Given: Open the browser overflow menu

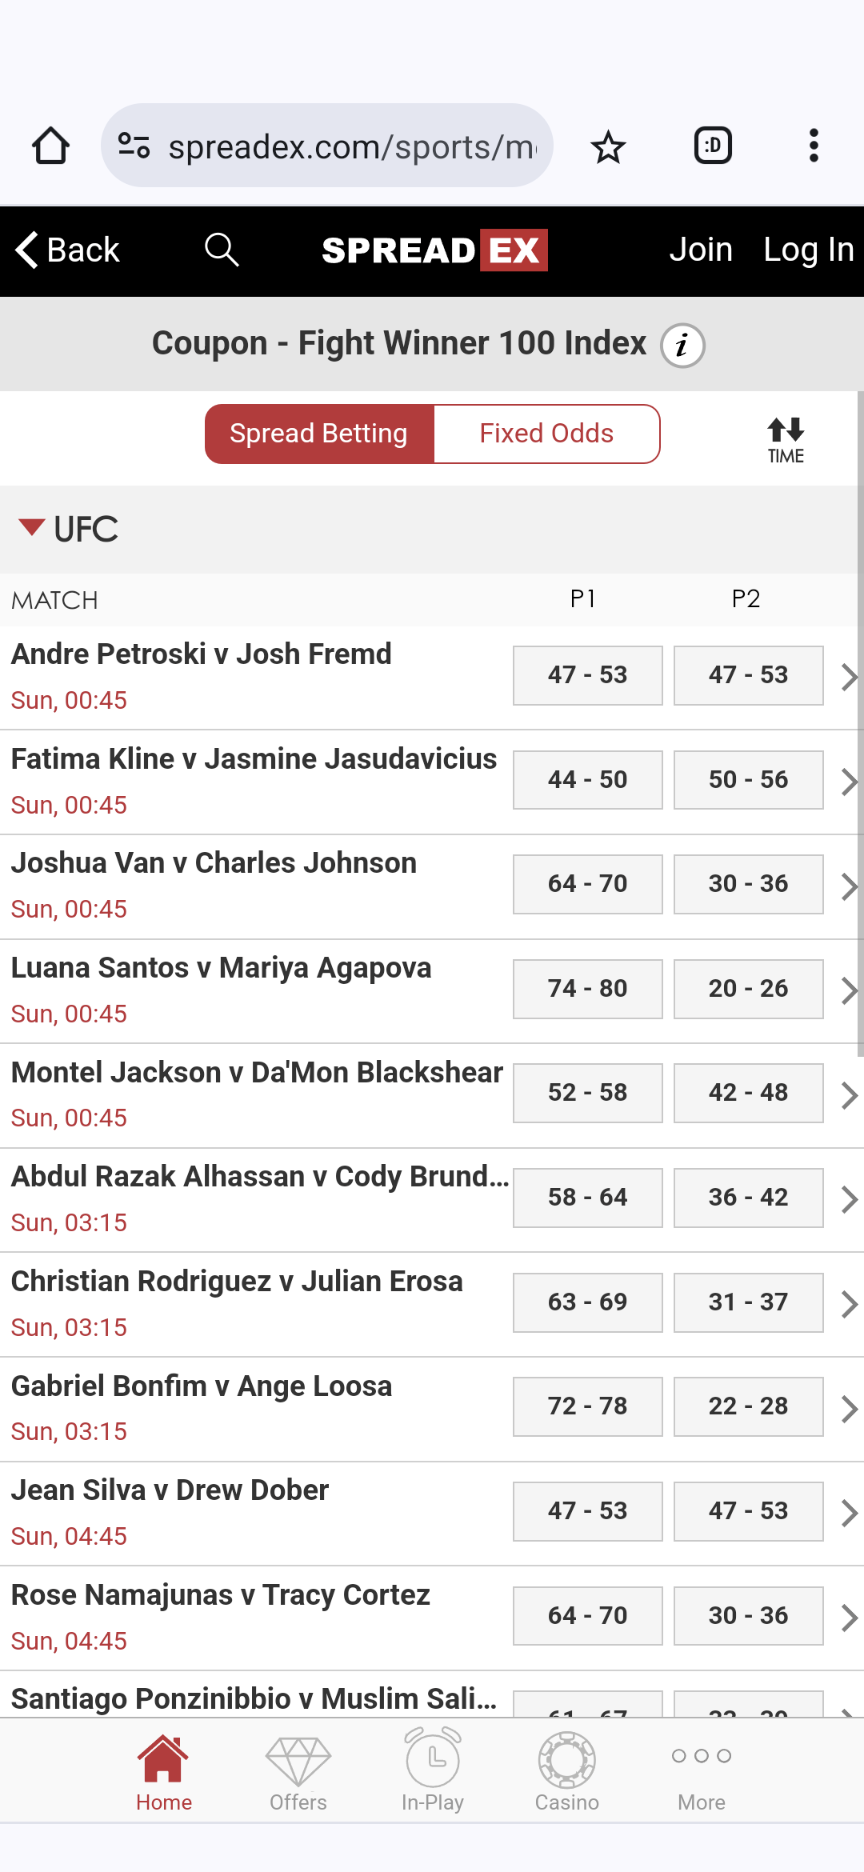Looking at the screenshot, I should pyautogui.click(x=813, y=145).
